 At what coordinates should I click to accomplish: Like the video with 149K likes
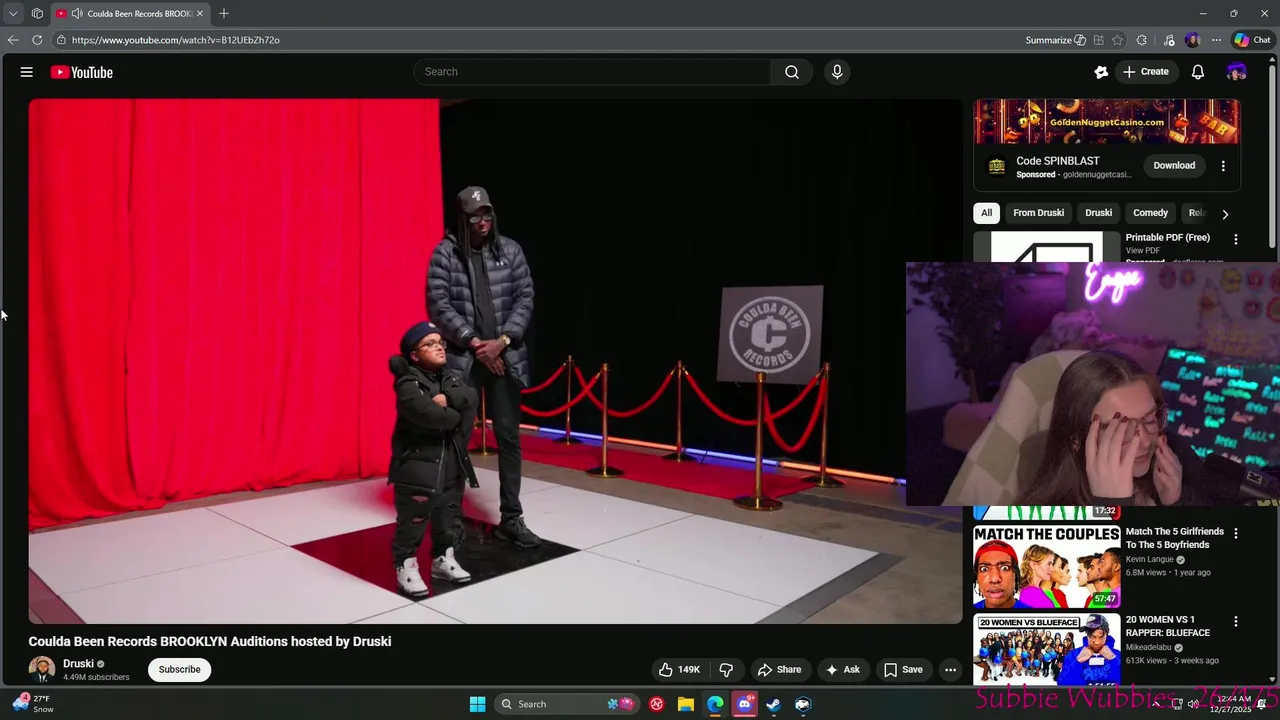(x=679, y=670)
